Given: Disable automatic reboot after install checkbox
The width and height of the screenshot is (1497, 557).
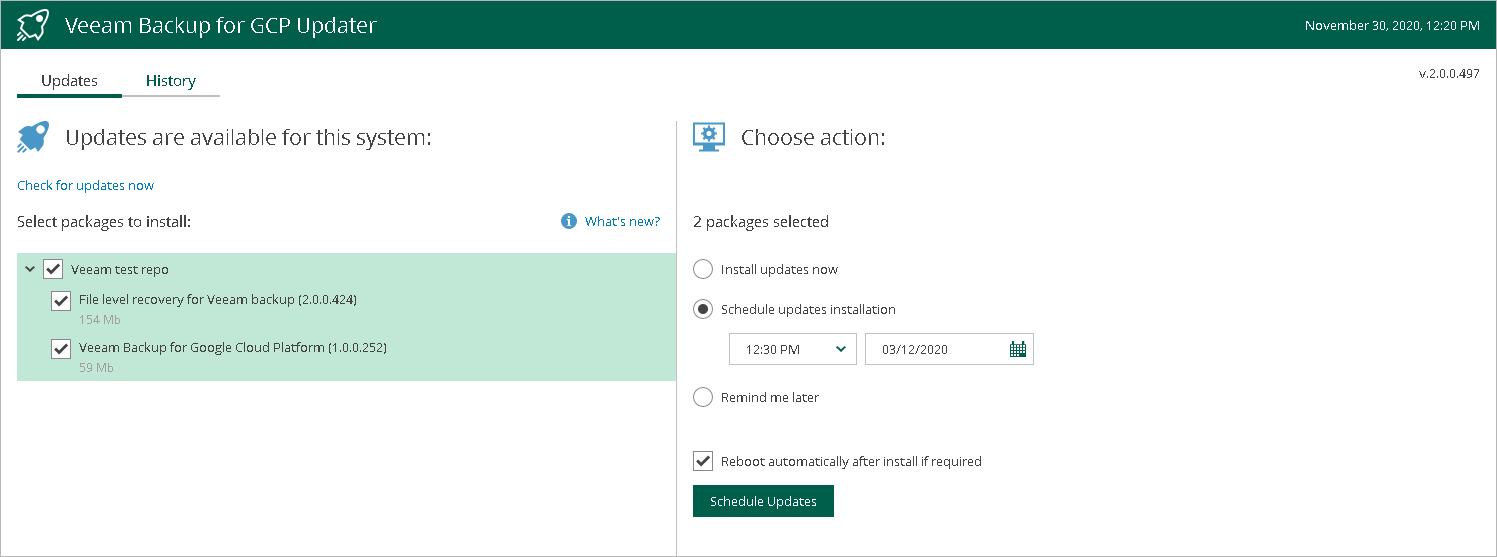Looking at the screenshot, I should 703,461.
